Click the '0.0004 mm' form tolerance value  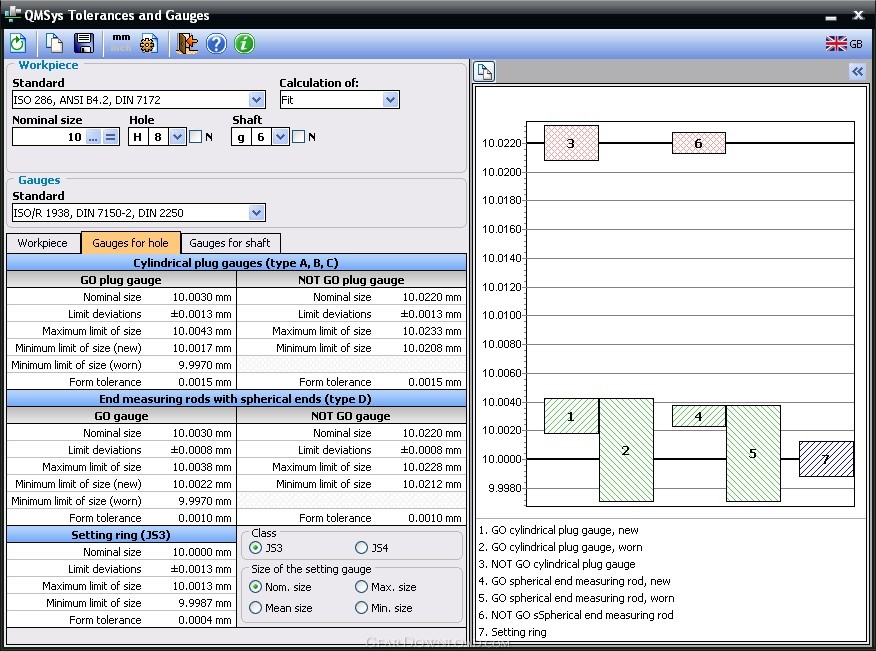(x=204, y=620)
